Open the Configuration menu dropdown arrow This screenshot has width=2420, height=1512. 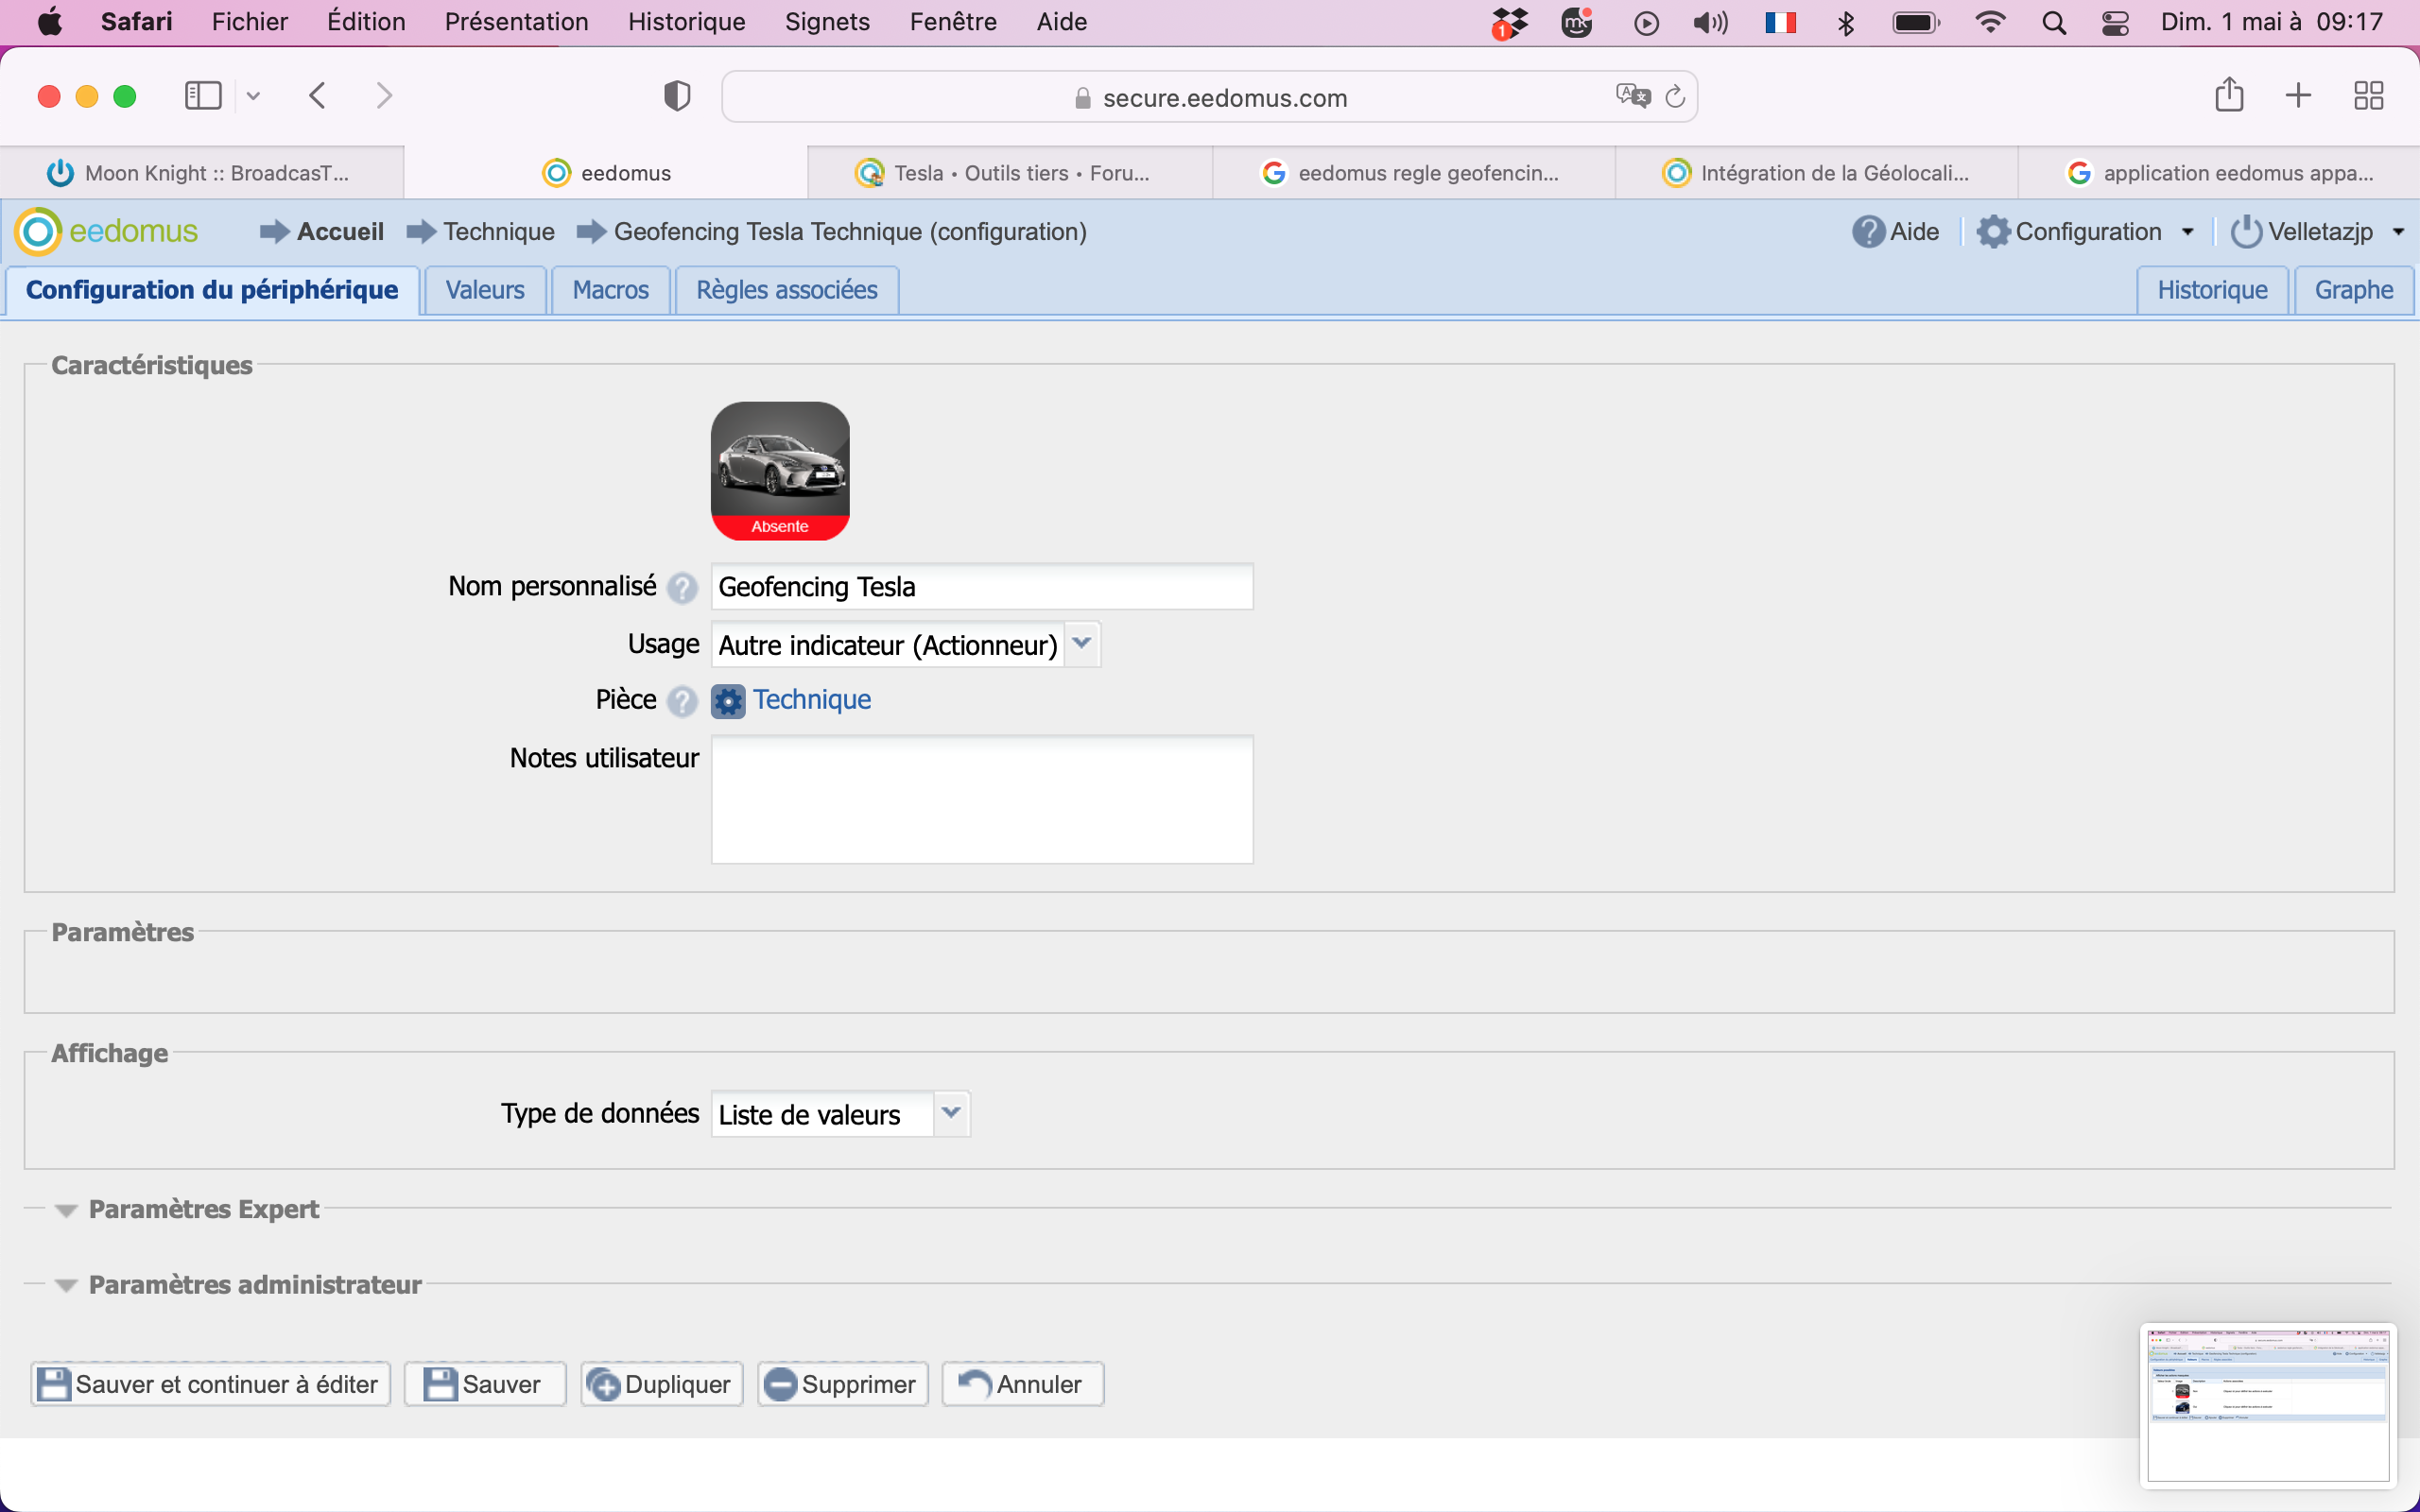[x=2188, y=232]
